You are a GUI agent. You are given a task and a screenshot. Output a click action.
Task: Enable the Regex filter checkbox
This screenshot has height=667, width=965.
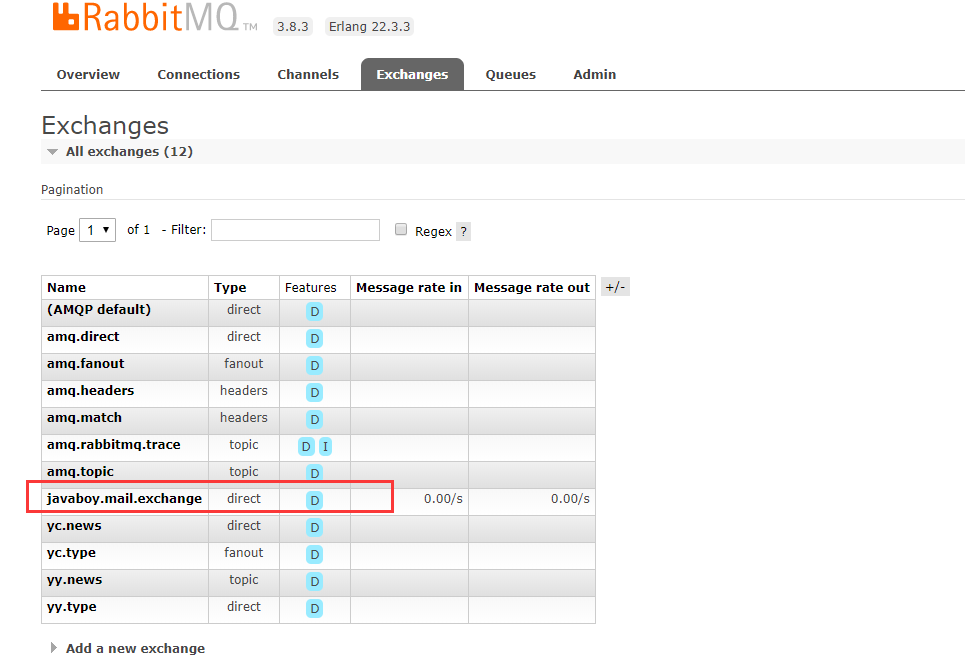point(401,230)
